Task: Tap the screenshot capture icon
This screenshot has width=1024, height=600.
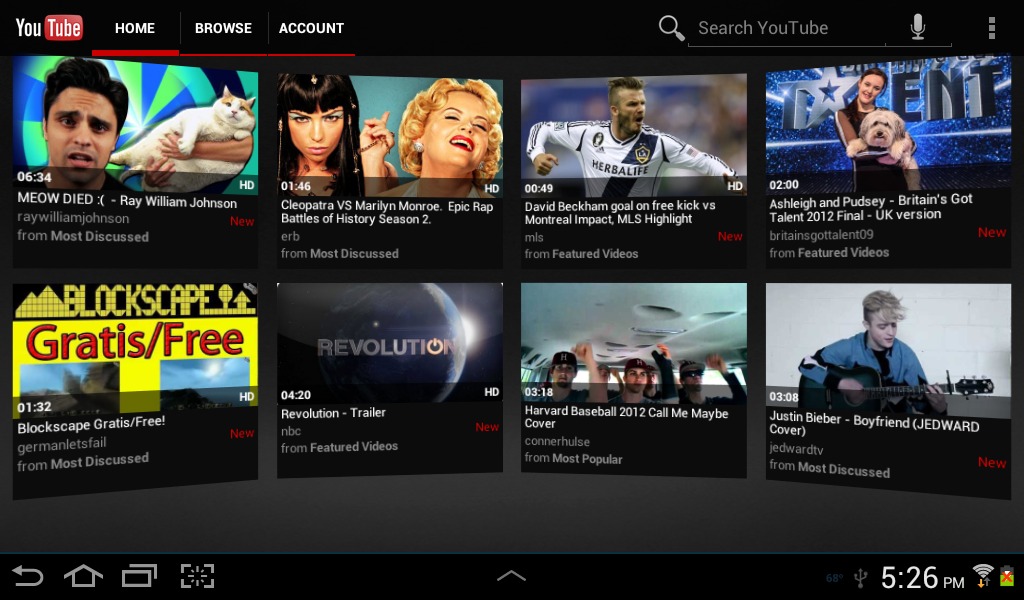Action: click(x=197, y=576)
